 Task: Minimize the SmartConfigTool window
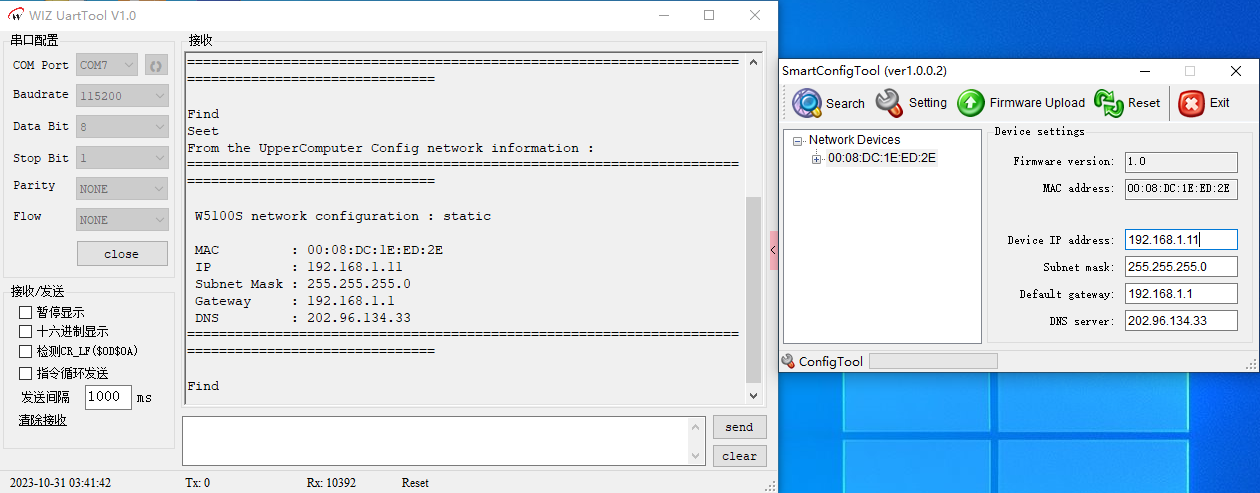(x=1144, y=71)
